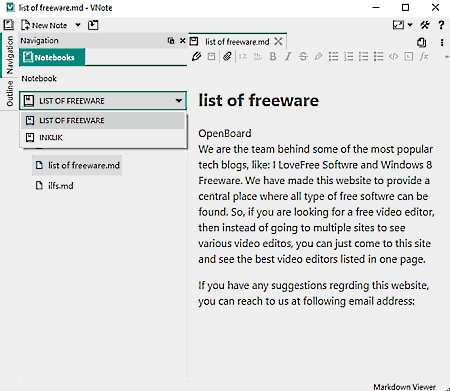Open the LIST OF FREEWARE notebook combo box
The height and width of the screenshot is (391, 450).
click(103, 101)
